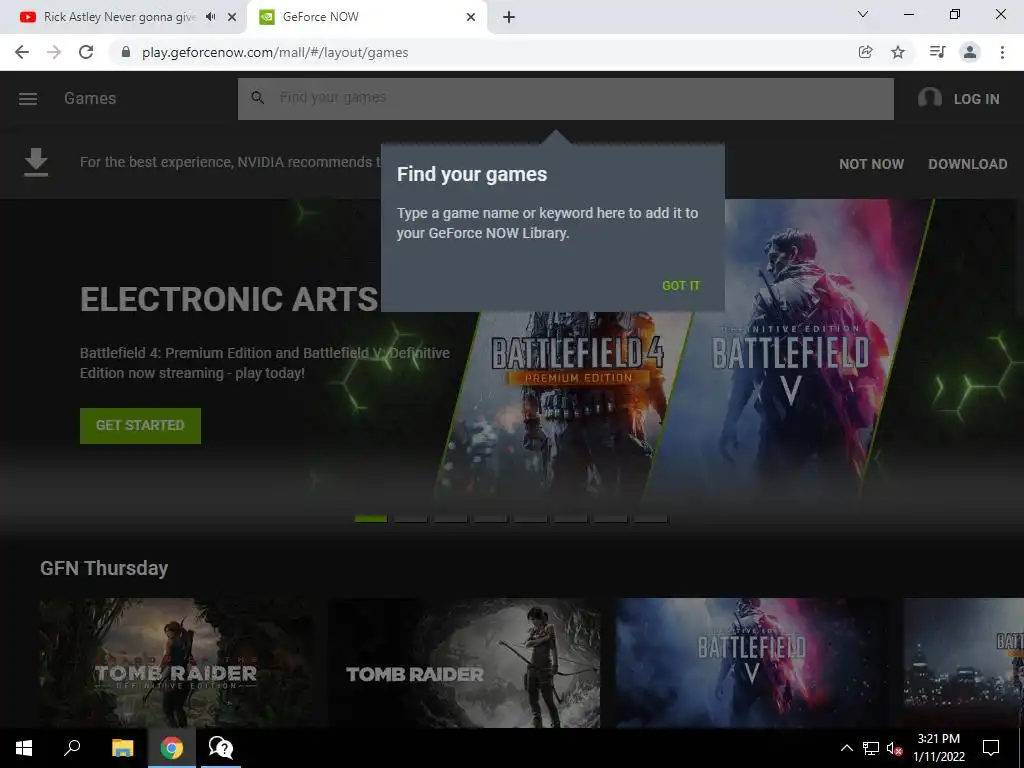This screenshot has height=768, width=1024.
Task: Click the Games page title
Action: [90, 99]
